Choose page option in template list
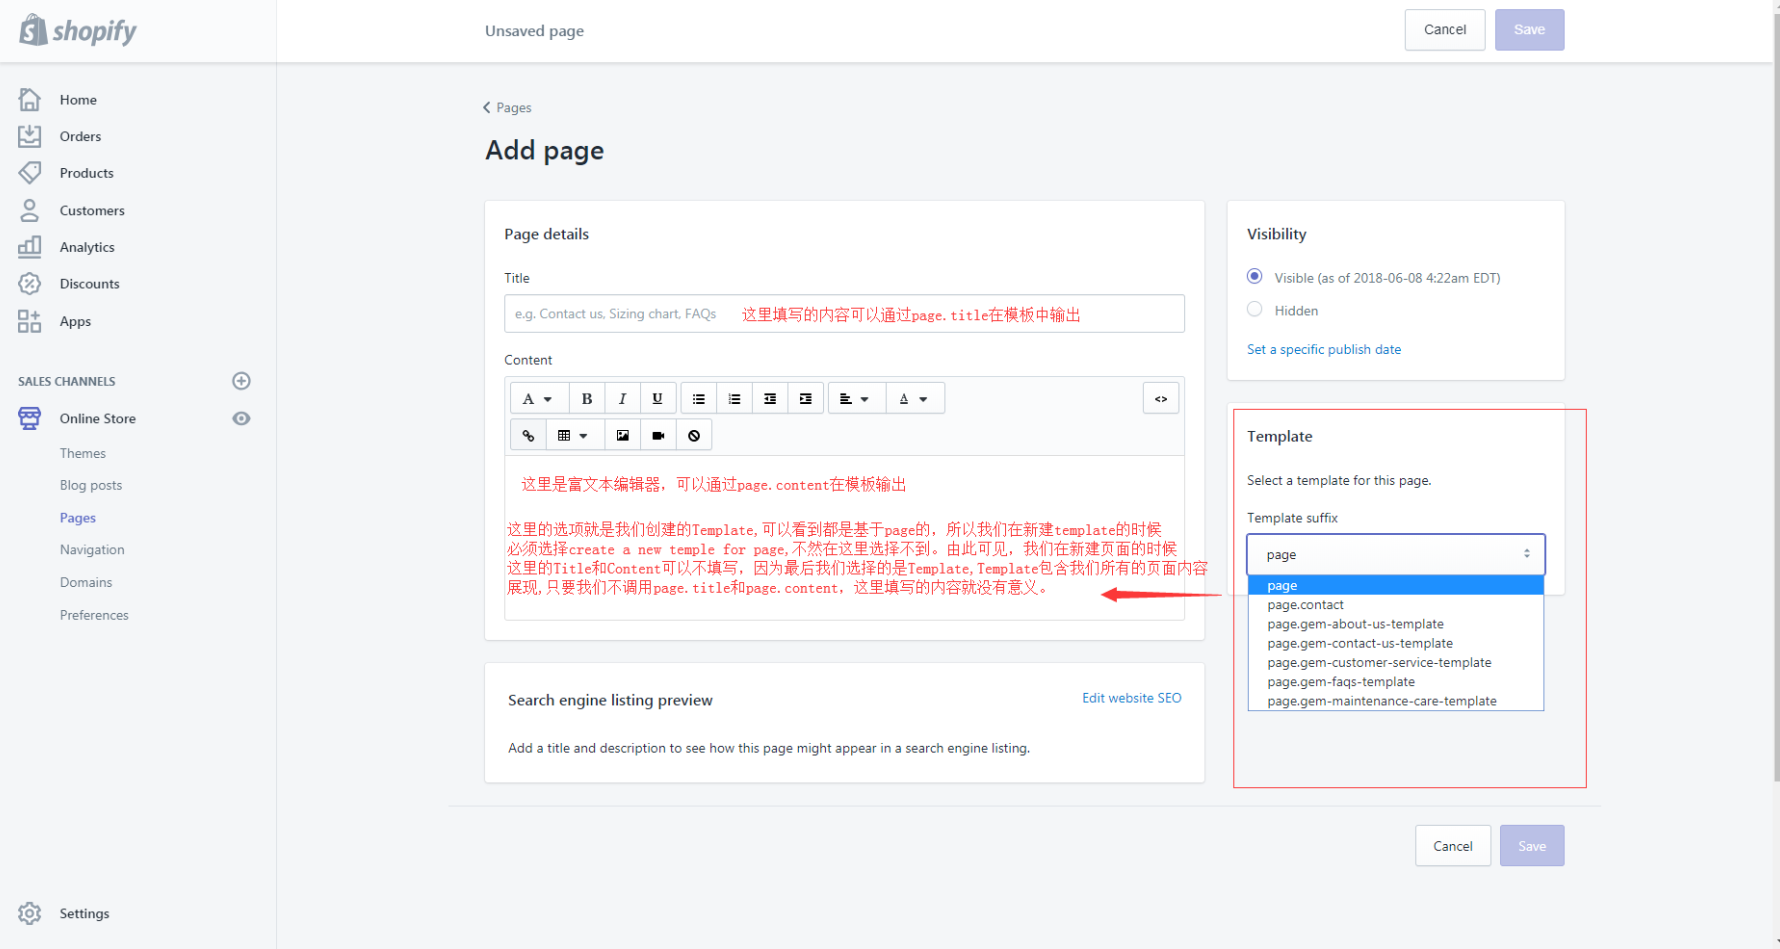 tap(1395, 585)
